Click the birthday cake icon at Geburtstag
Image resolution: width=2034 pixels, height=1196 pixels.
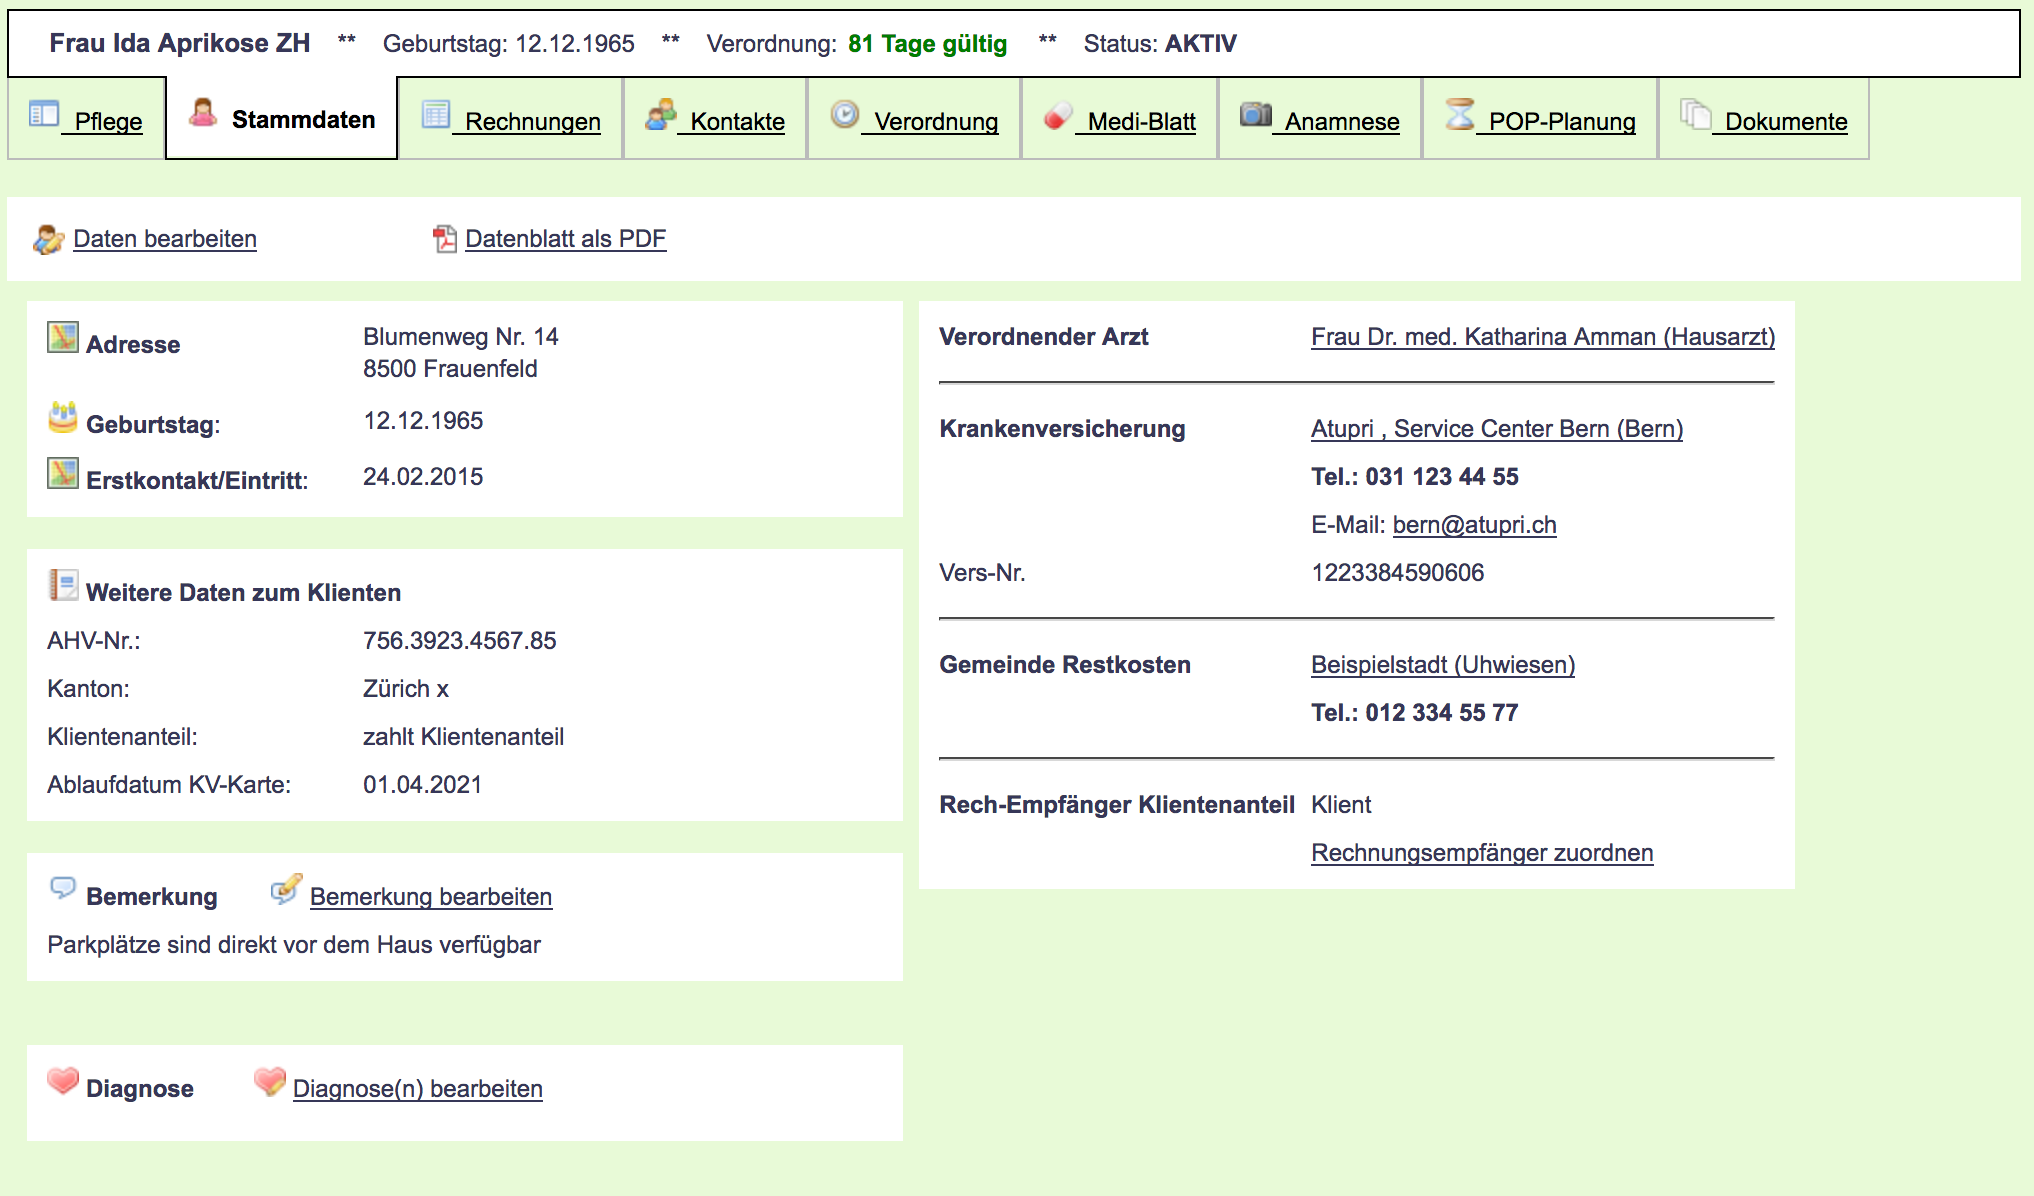pos(62,418)
